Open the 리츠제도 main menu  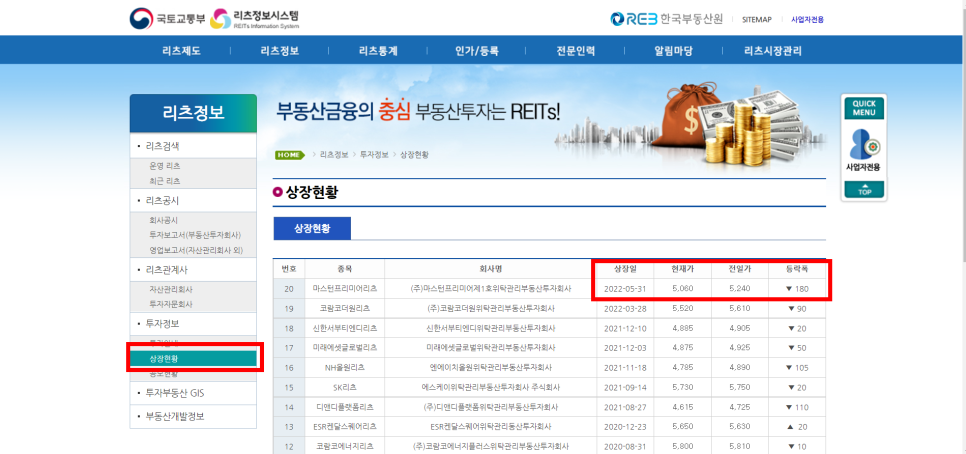[x=181, y=50]
